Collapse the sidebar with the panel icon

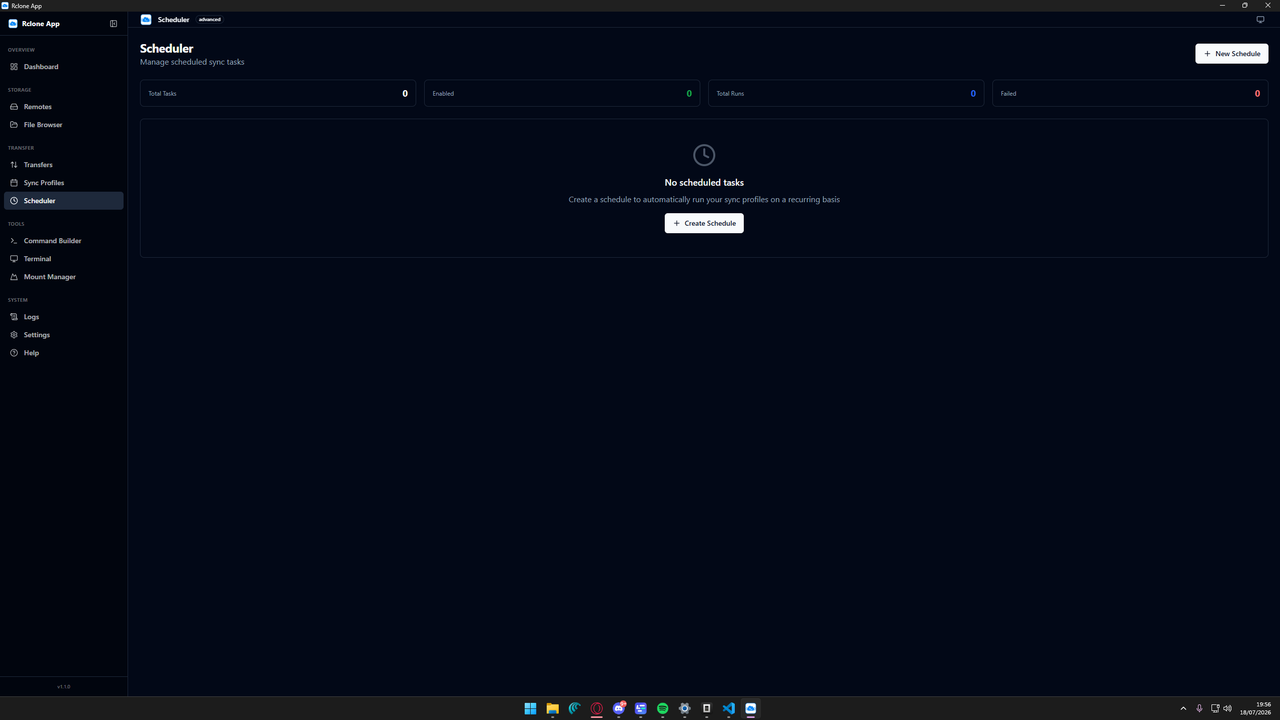tap(113, 24)
